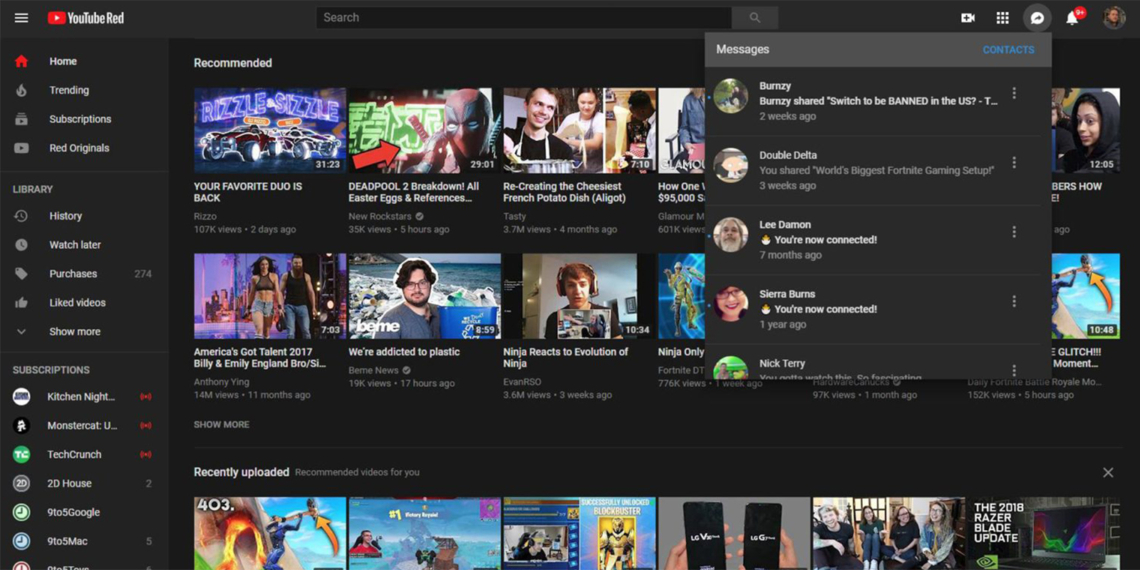Open the account avatar menu
Image resolution: width=1140 pixels, height=570 pixels.
[x=1113, y=18]
